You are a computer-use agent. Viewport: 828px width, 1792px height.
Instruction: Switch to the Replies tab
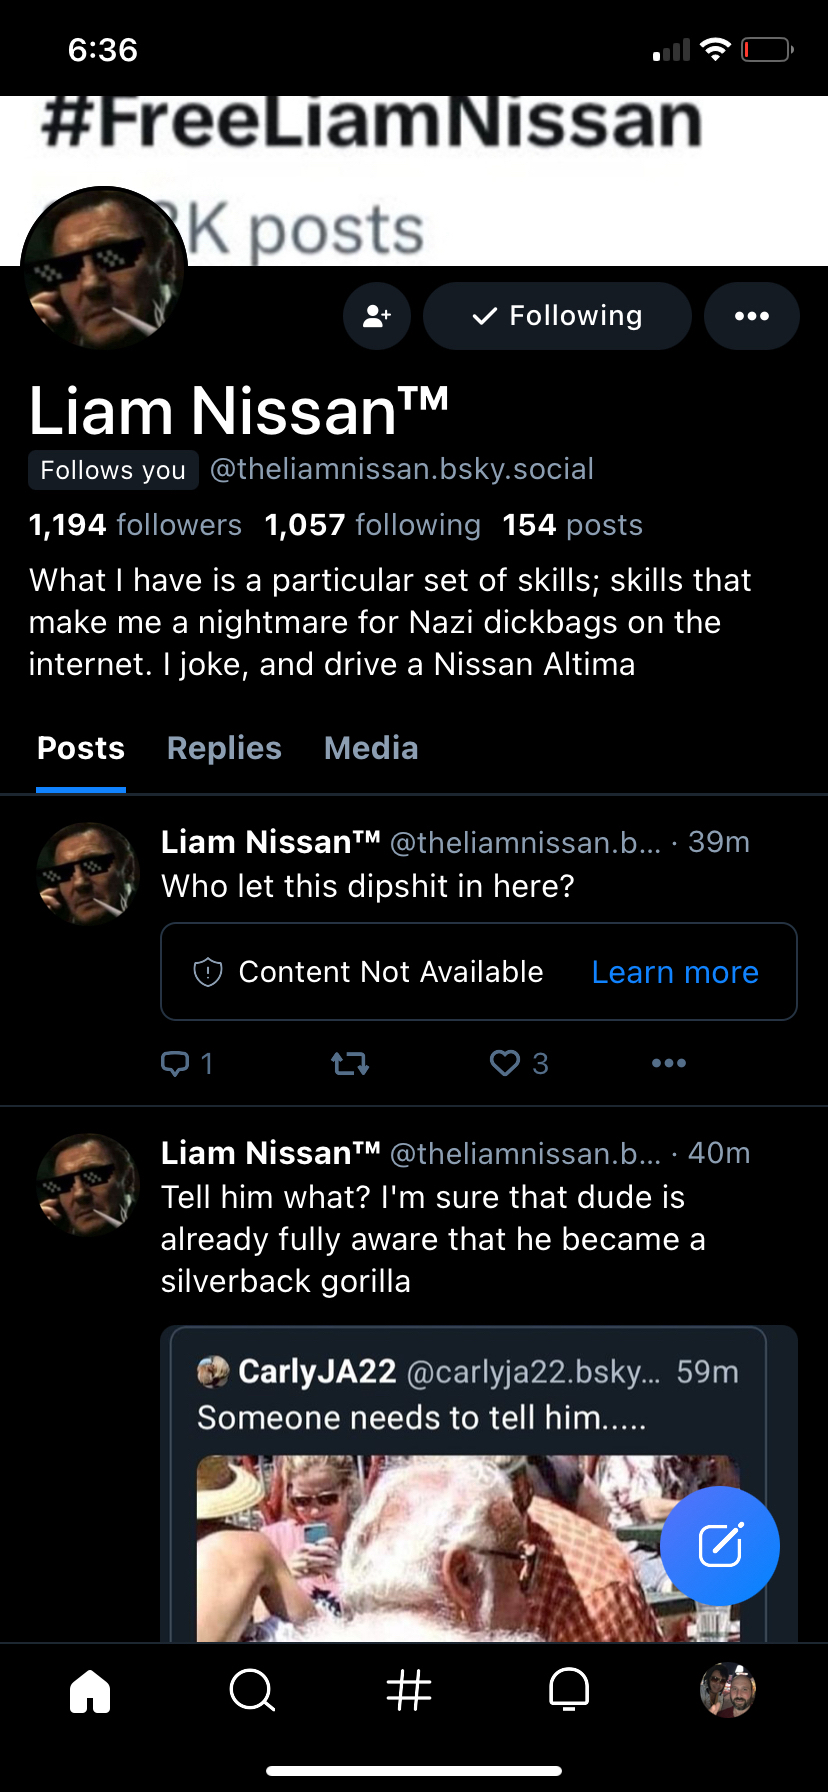pos(224,748)
